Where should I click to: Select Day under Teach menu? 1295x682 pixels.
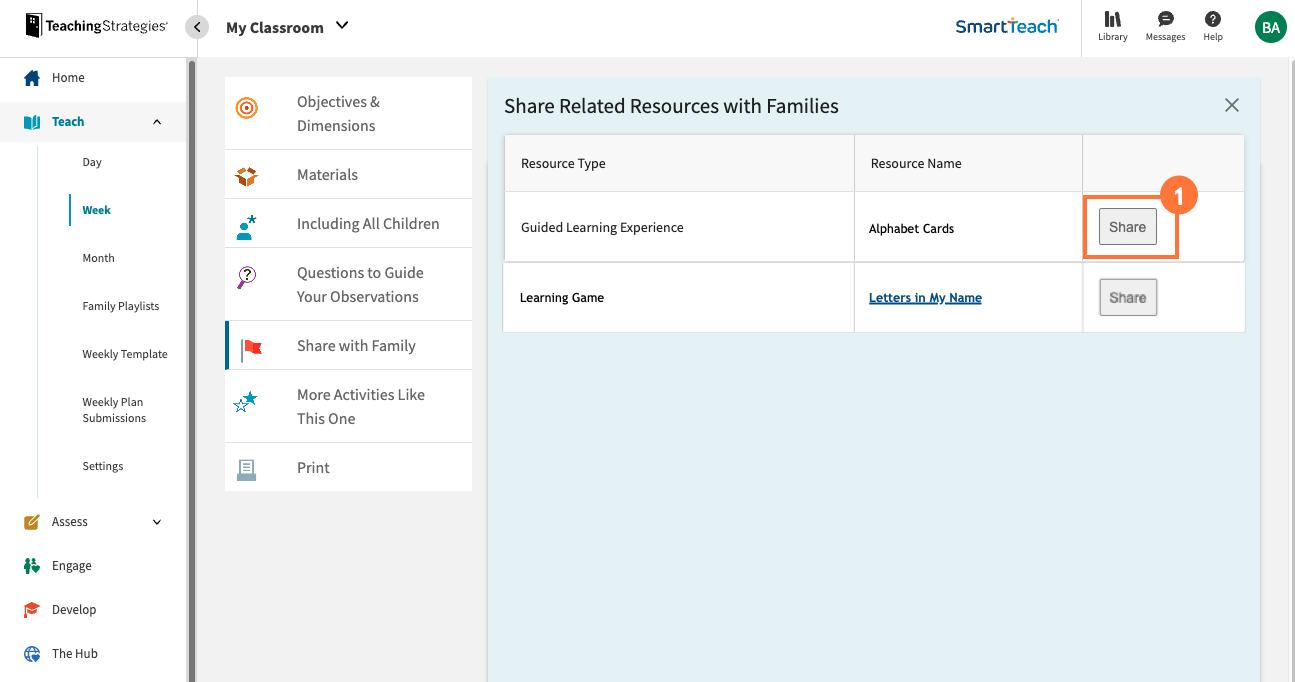coord(92,162)
